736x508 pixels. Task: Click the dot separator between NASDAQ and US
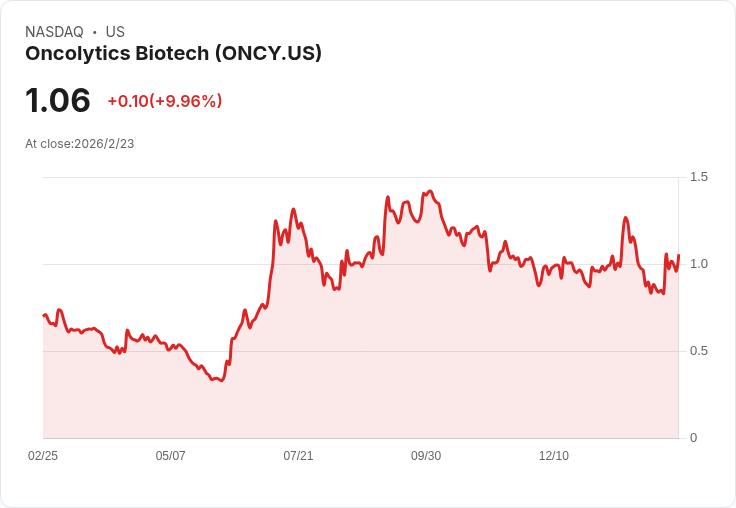click(x=94, y=32)
